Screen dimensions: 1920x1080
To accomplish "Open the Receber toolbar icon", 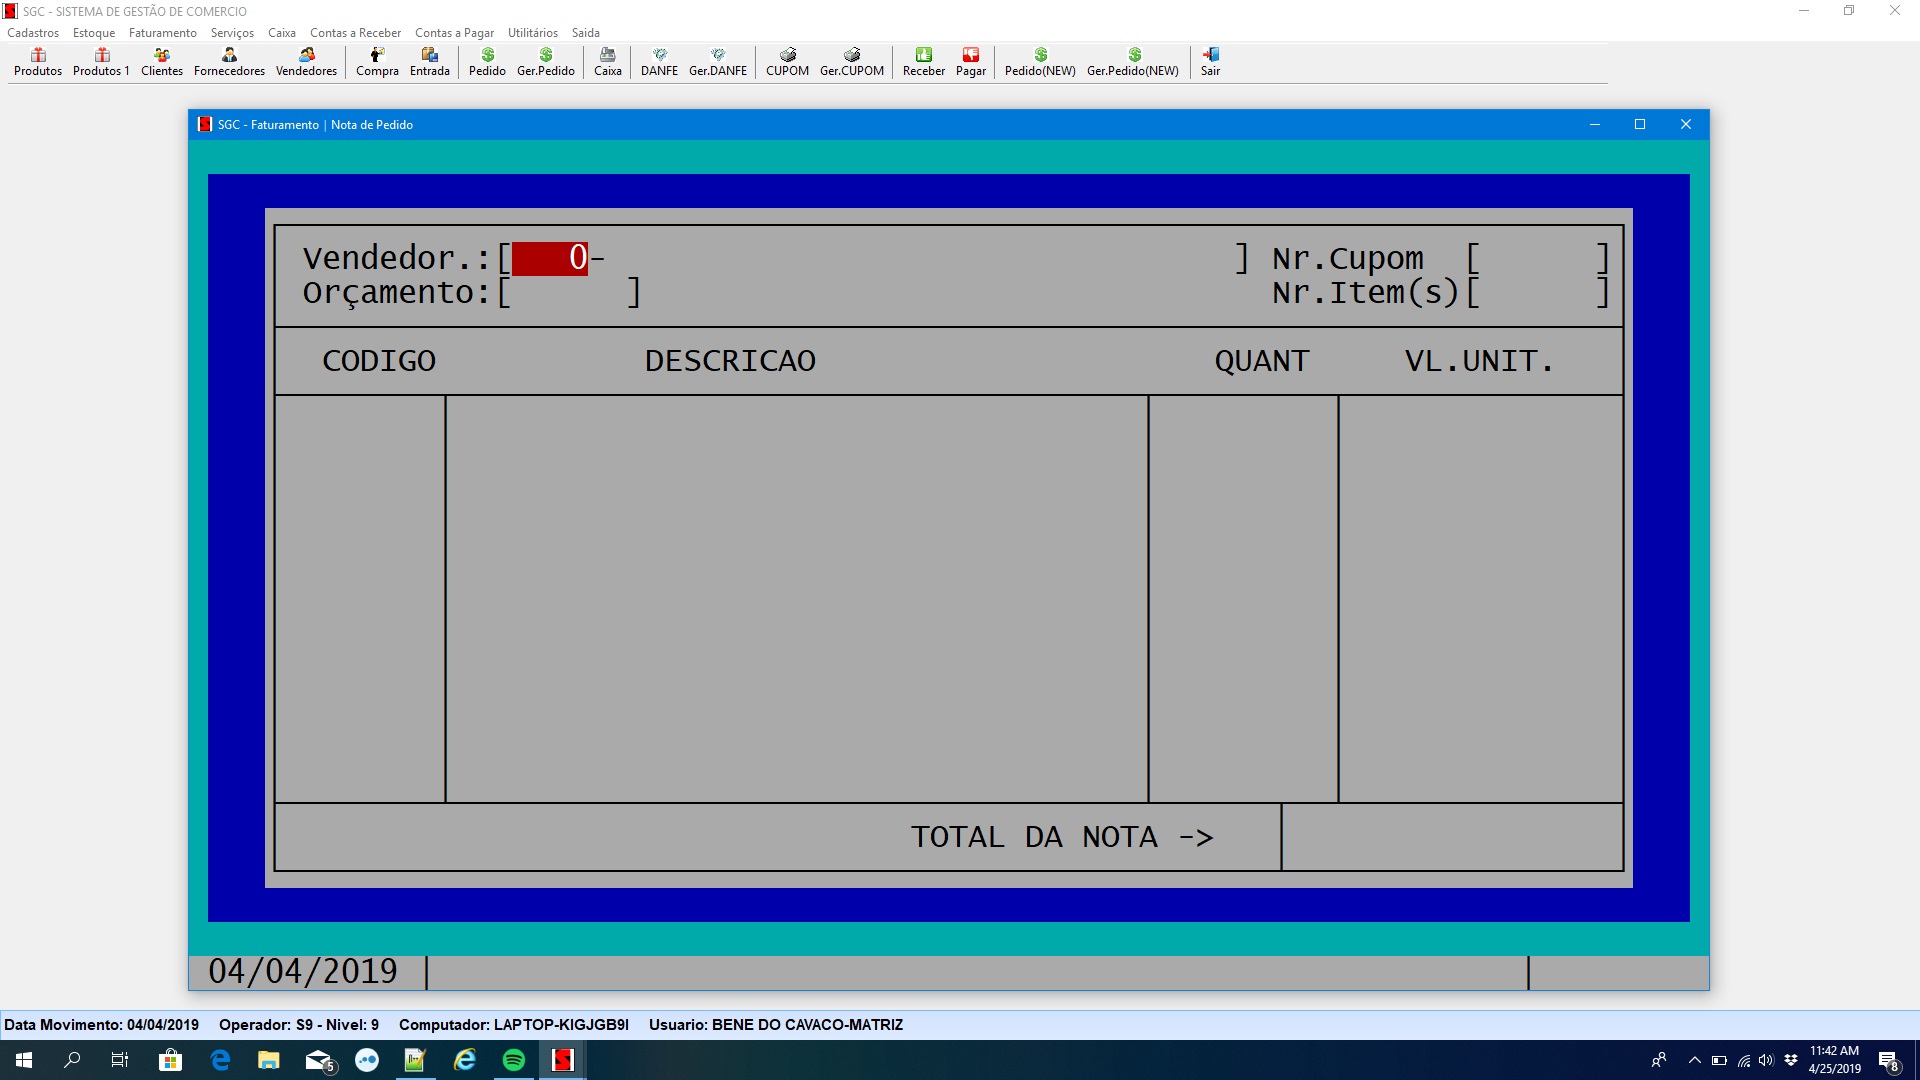I will pyautogui.click(x=923, y=61).
